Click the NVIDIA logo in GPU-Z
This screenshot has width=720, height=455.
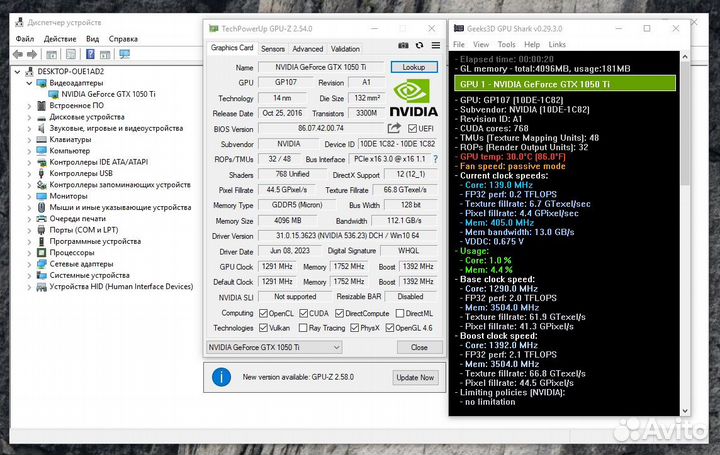point(414,97)
